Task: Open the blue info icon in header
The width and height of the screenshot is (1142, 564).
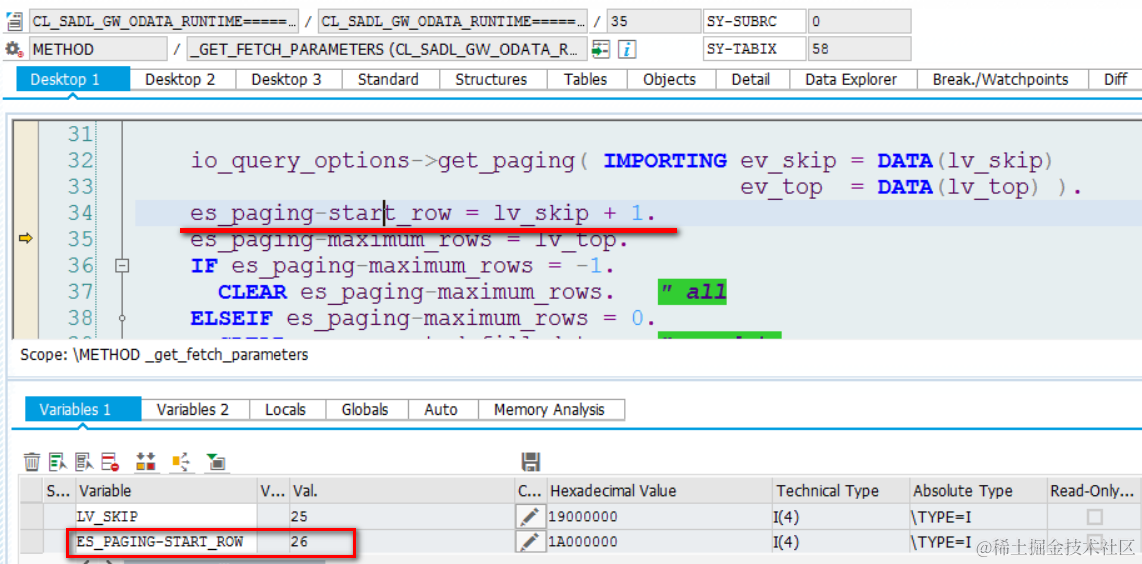Action: coord(627,50)
